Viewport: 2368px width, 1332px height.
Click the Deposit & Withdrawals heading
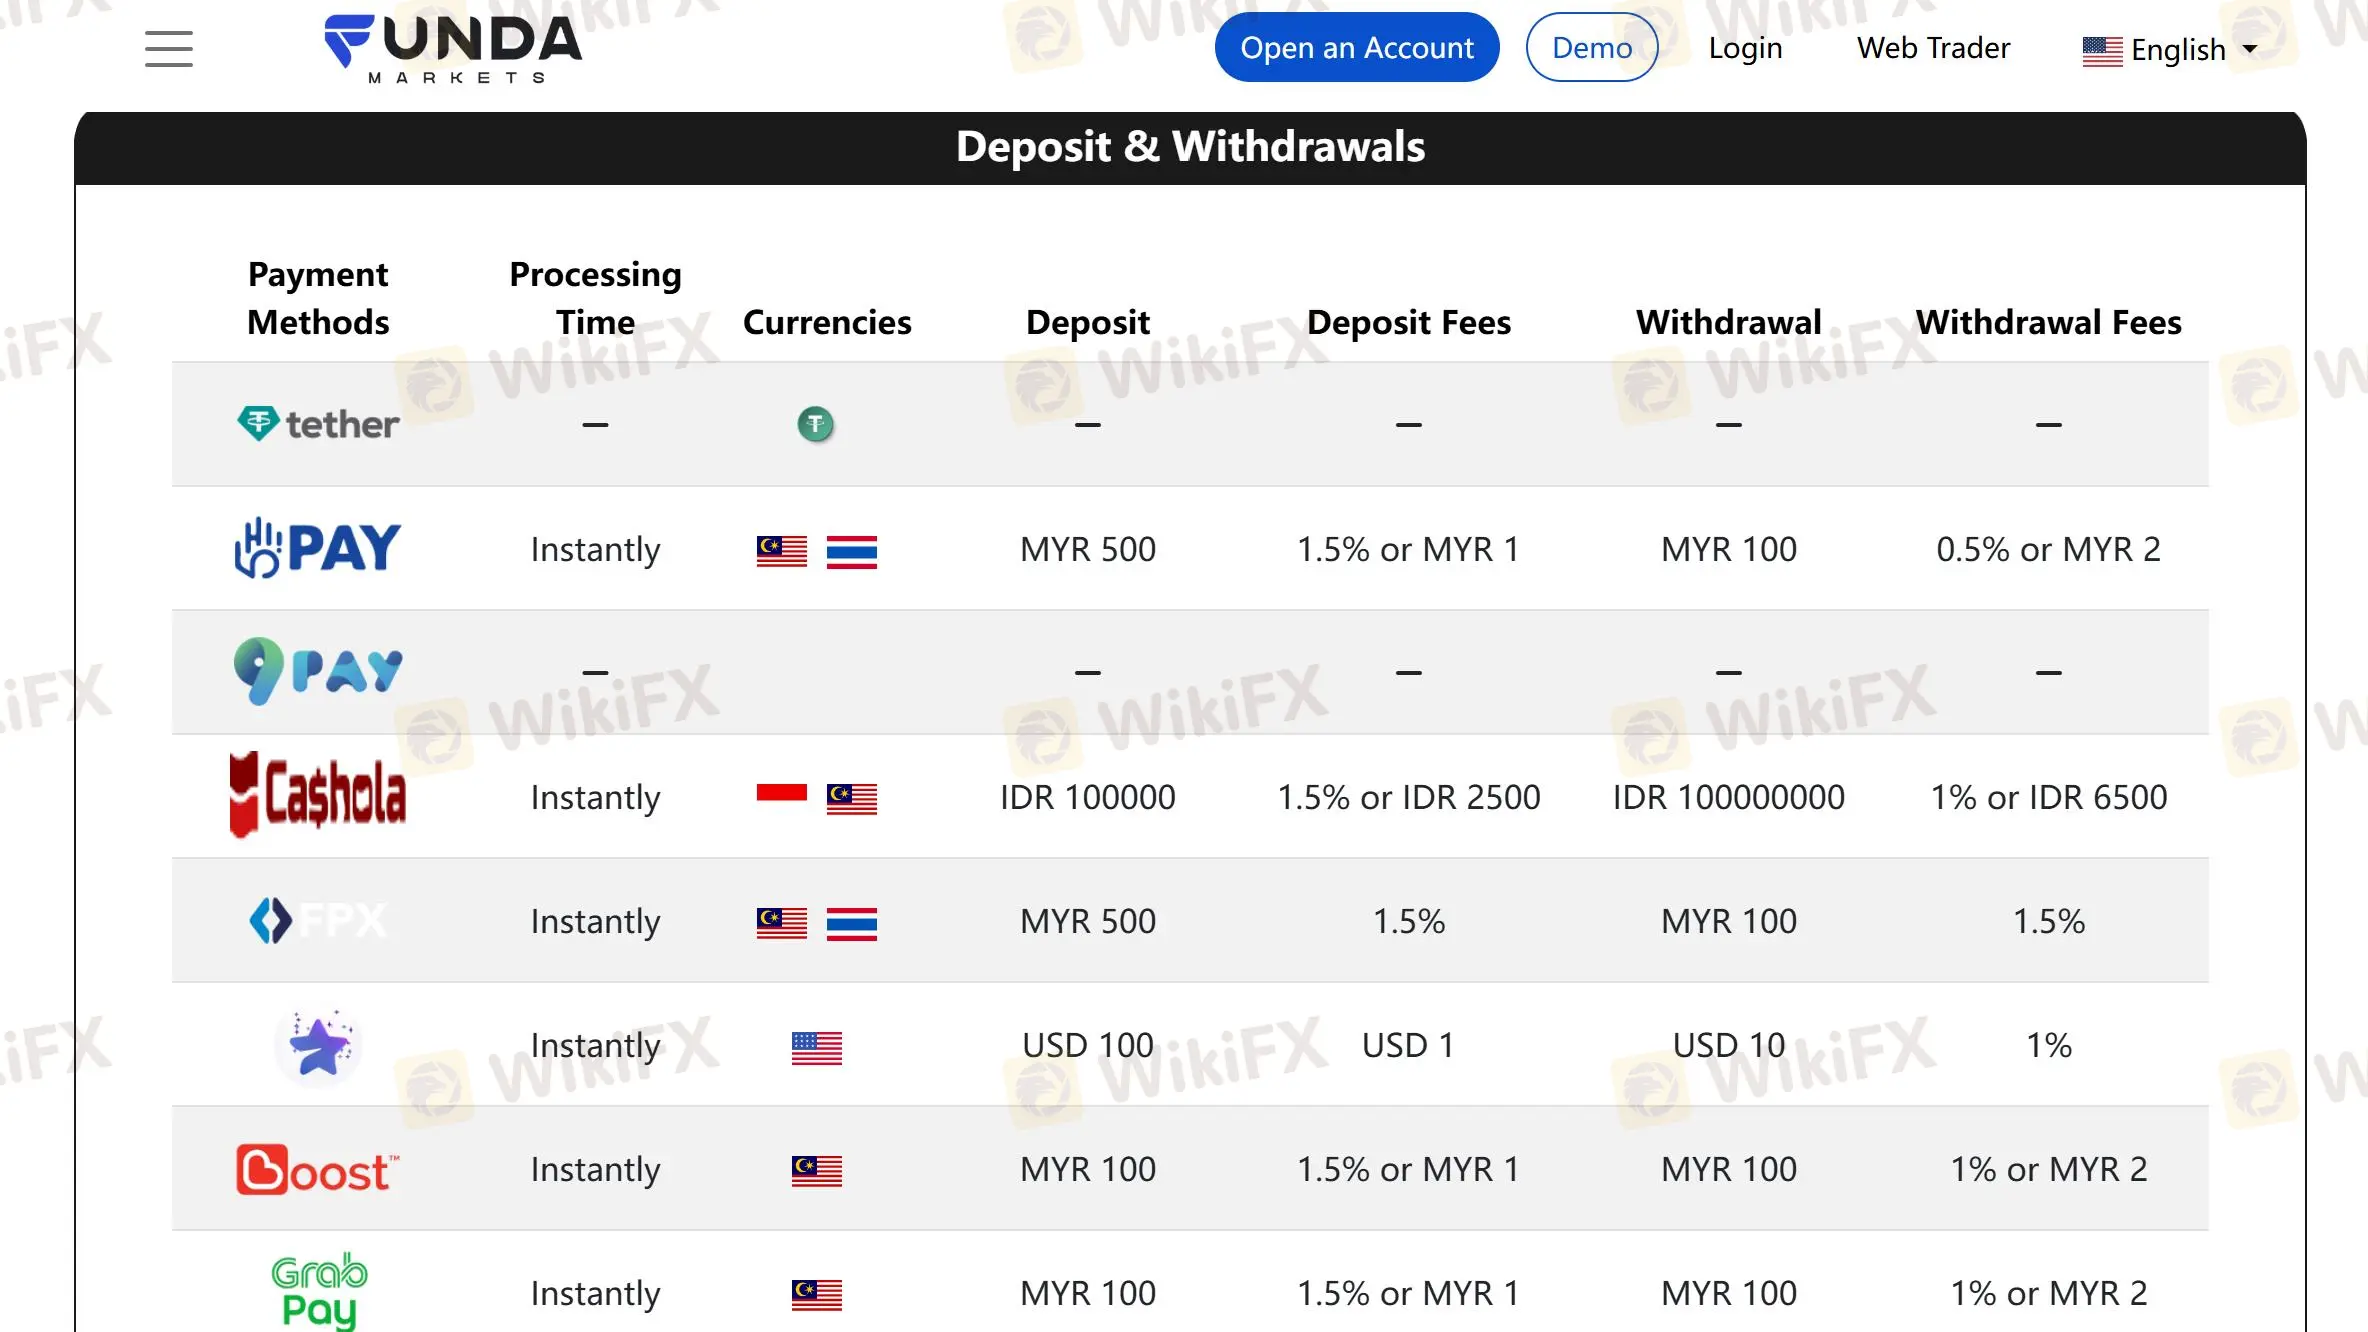point(1190,147)
